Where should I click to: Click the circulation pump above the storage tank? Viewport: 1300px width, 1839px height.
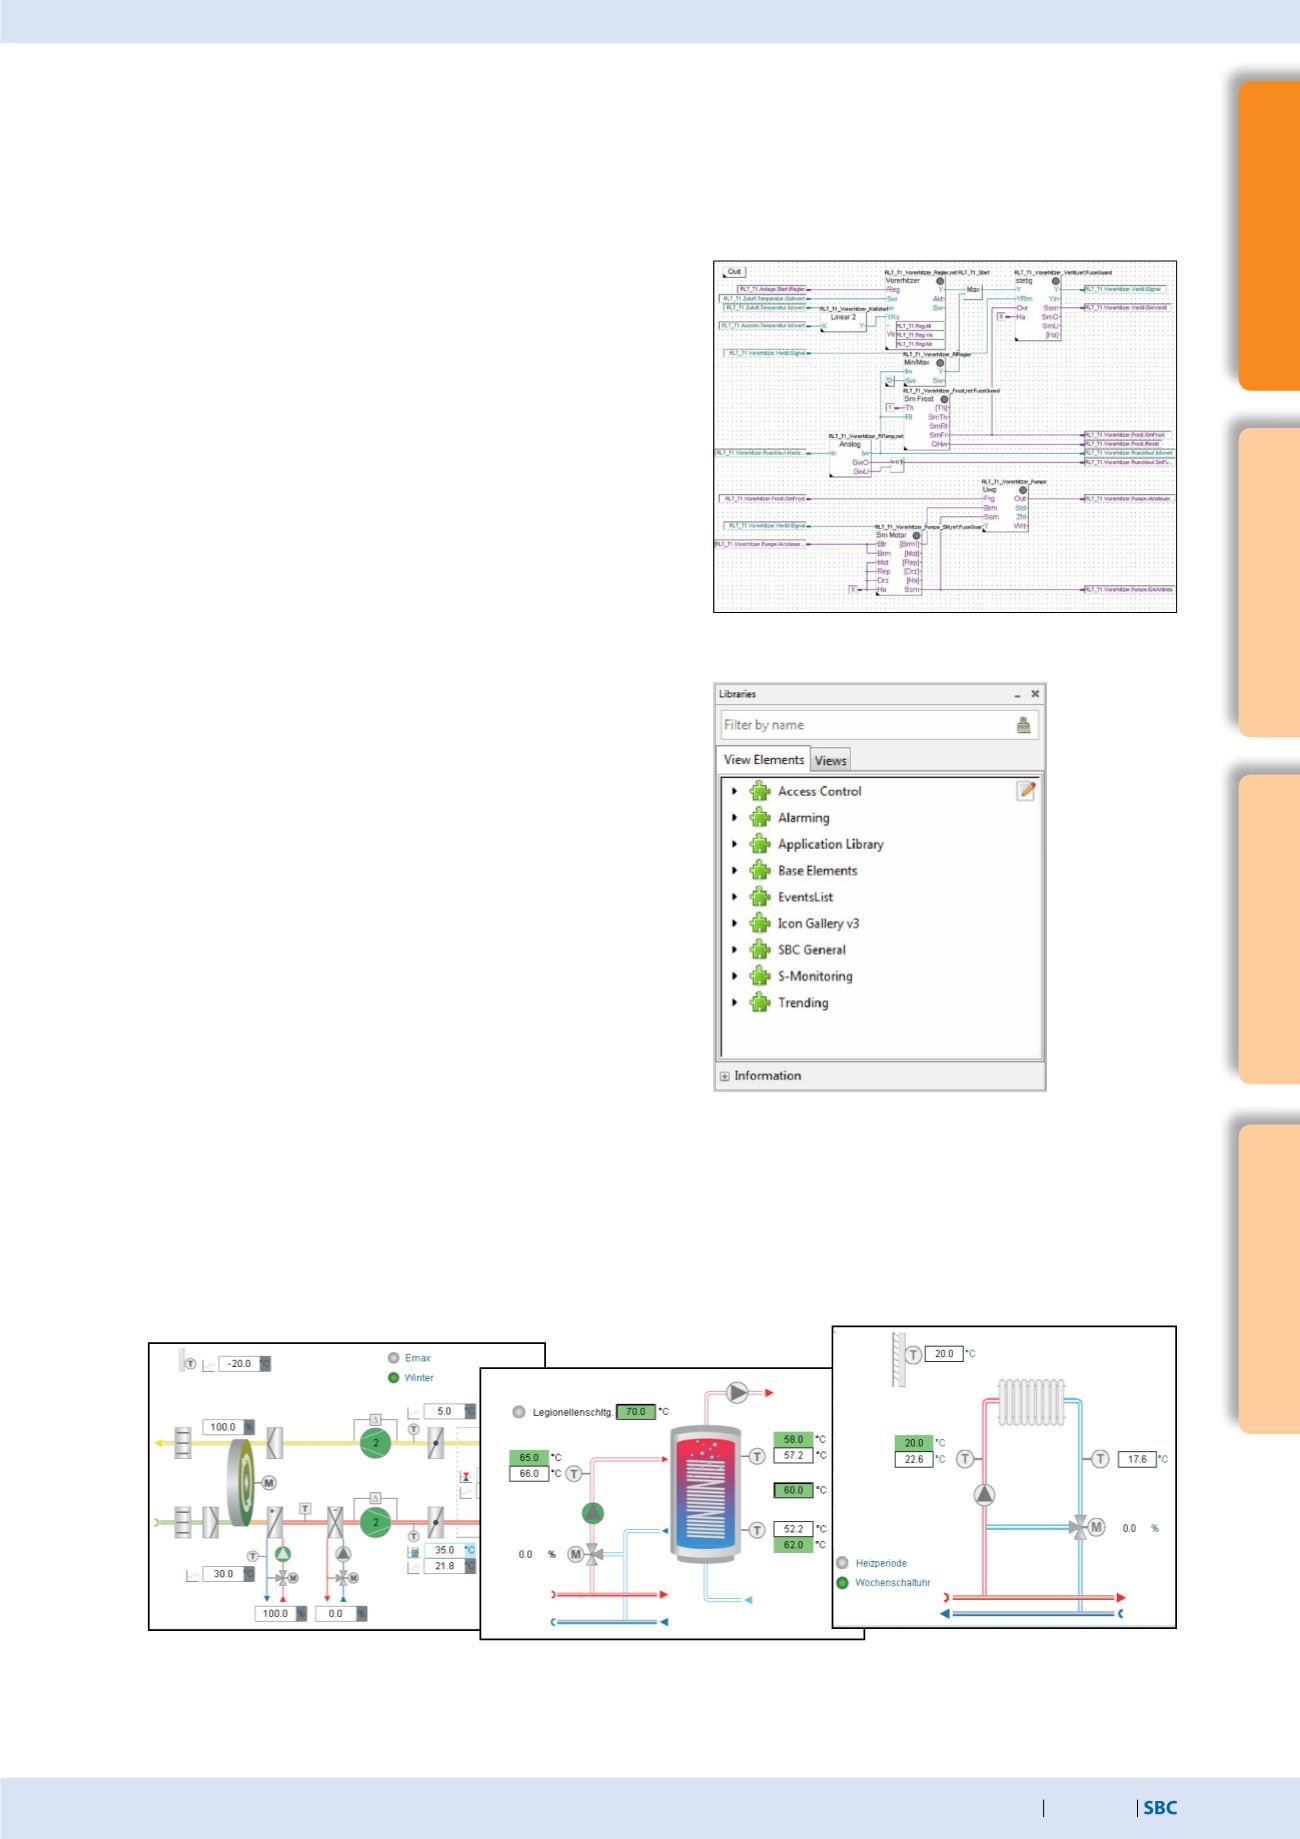[737, 1392]
